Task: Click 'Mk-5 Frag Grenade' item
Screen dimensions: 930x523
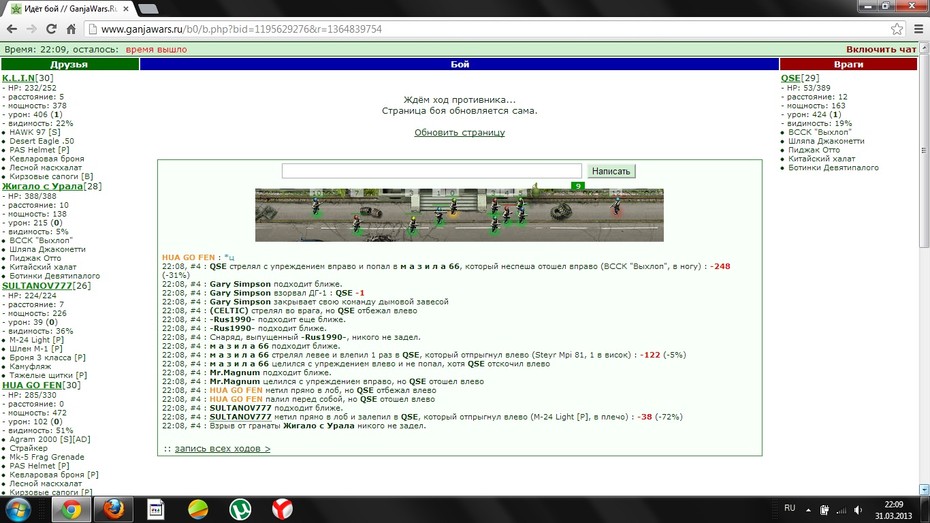Action: pyautogui.click(x=47, y=457)
